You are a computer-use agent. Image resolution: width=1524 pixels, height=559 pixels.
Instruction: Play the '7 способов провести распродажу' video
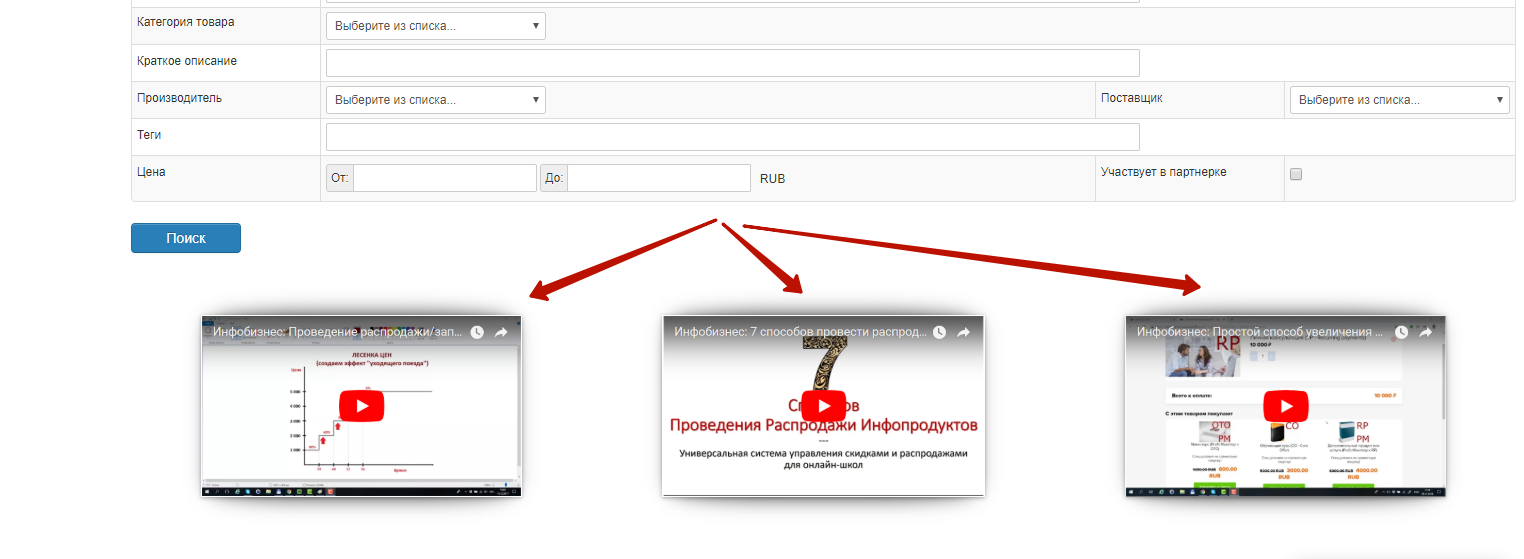823,406
